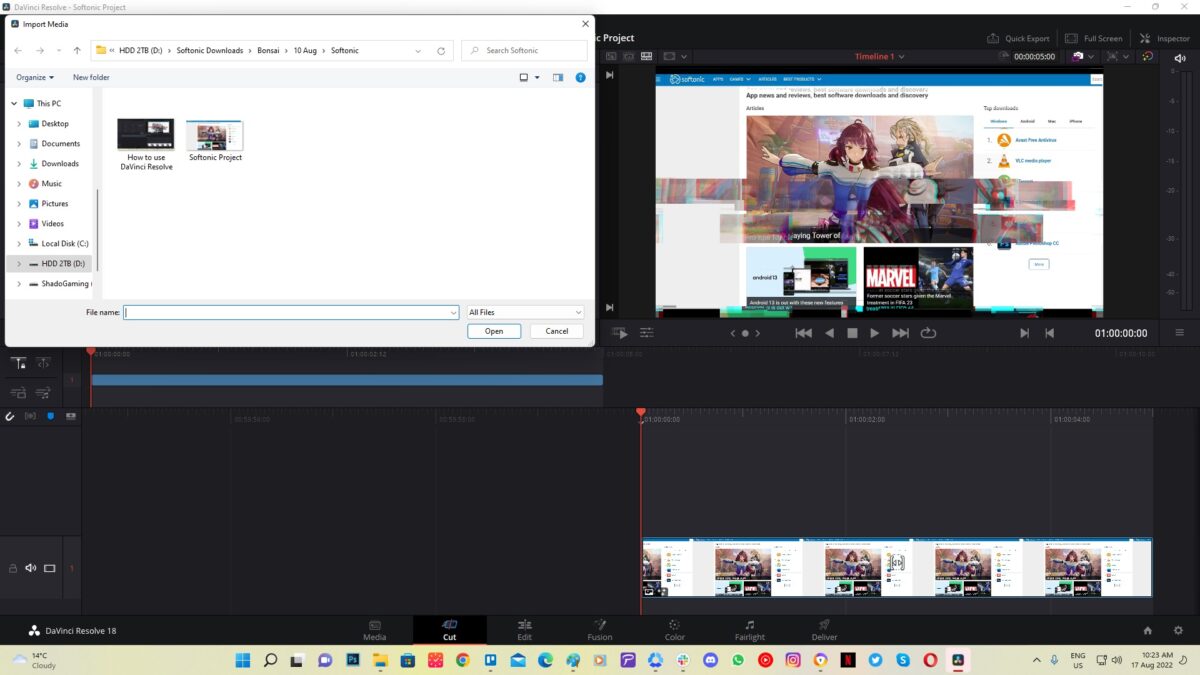
Task: Jump to the first frame
Action: tap(803, 333)
